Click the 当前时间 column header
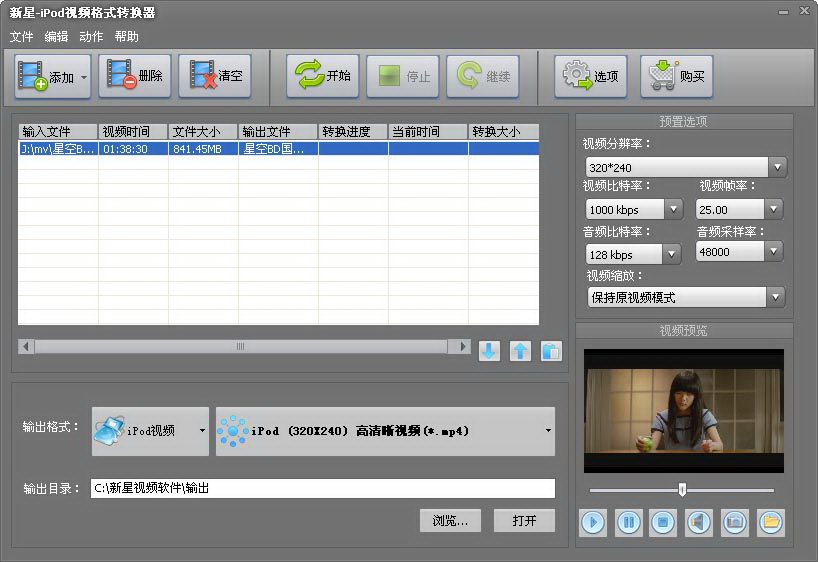The width and height of the screenshot is (818, 562). pyautogui.click(x=428, y=131)
